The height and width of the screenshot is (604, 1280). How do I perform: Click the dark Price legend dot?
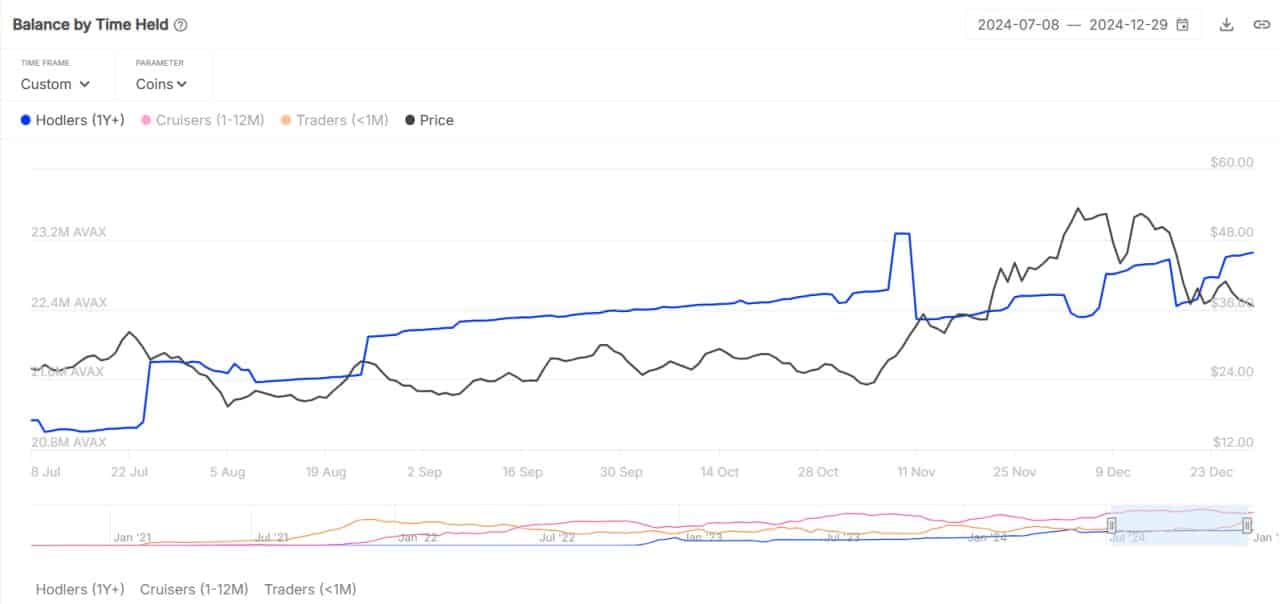pos(410,120)
